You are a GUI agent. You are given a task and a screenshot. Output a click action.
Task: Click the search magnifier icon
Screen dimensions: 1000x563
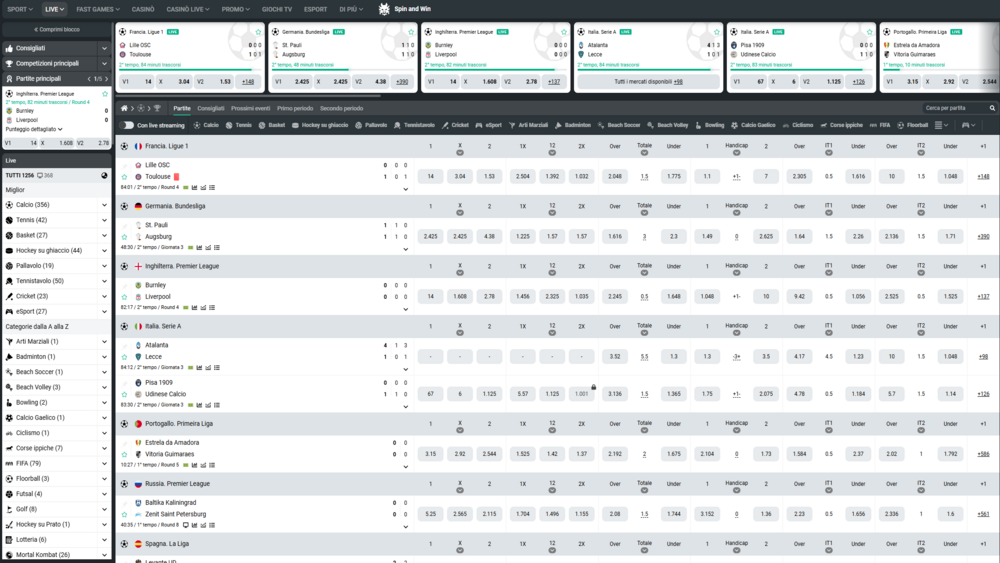[x=992, y=108]
